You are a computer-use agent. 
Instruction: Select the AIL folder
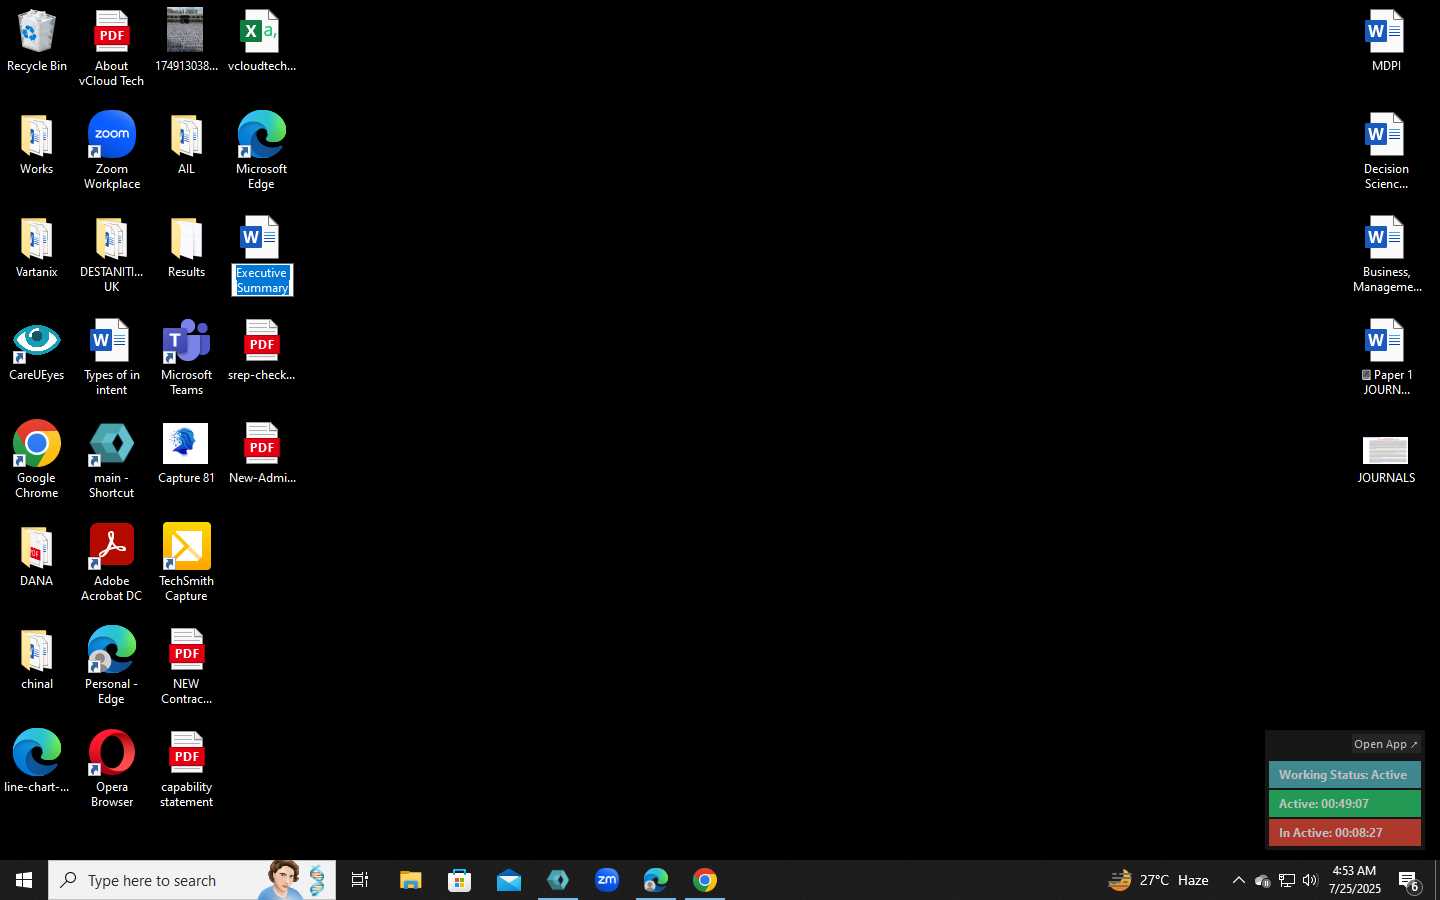(186, 145)
